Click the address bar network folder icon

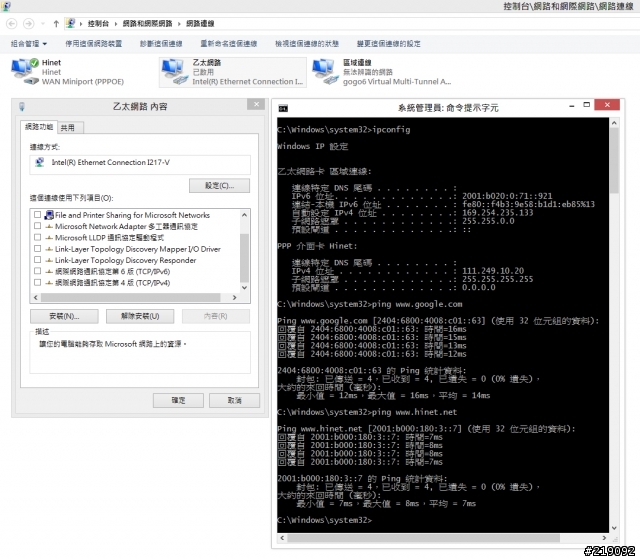[x=70, y=23]
